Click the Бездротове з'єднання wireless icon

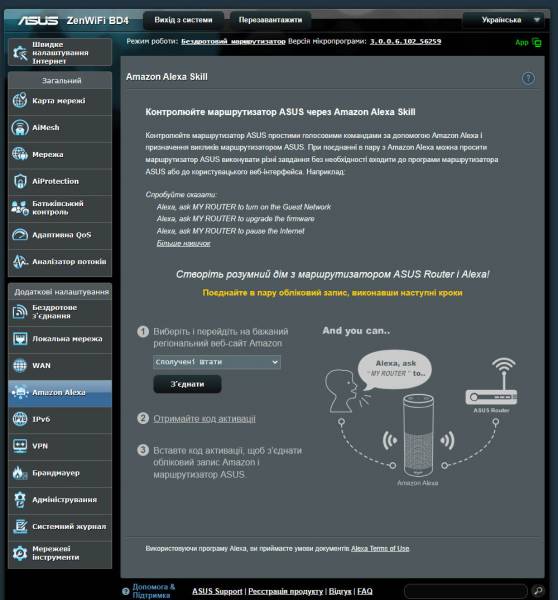[20, 312]
